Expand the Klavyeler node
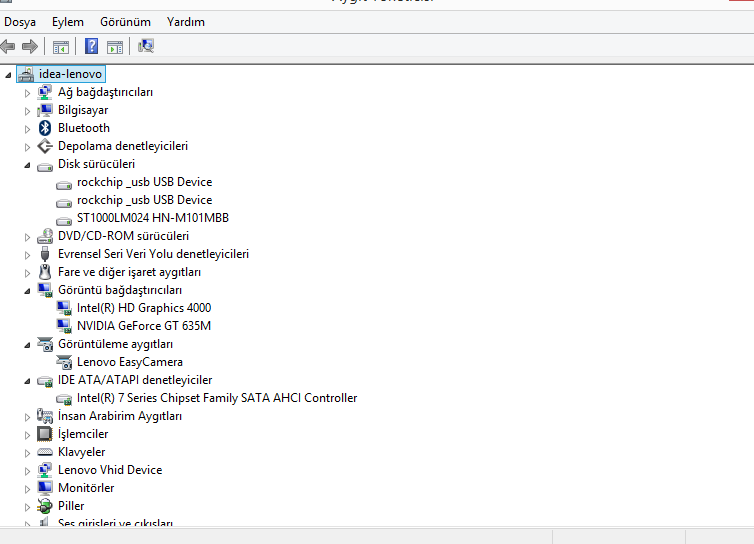754x544 pixels. pyautogui.click(x=27, y=453)
